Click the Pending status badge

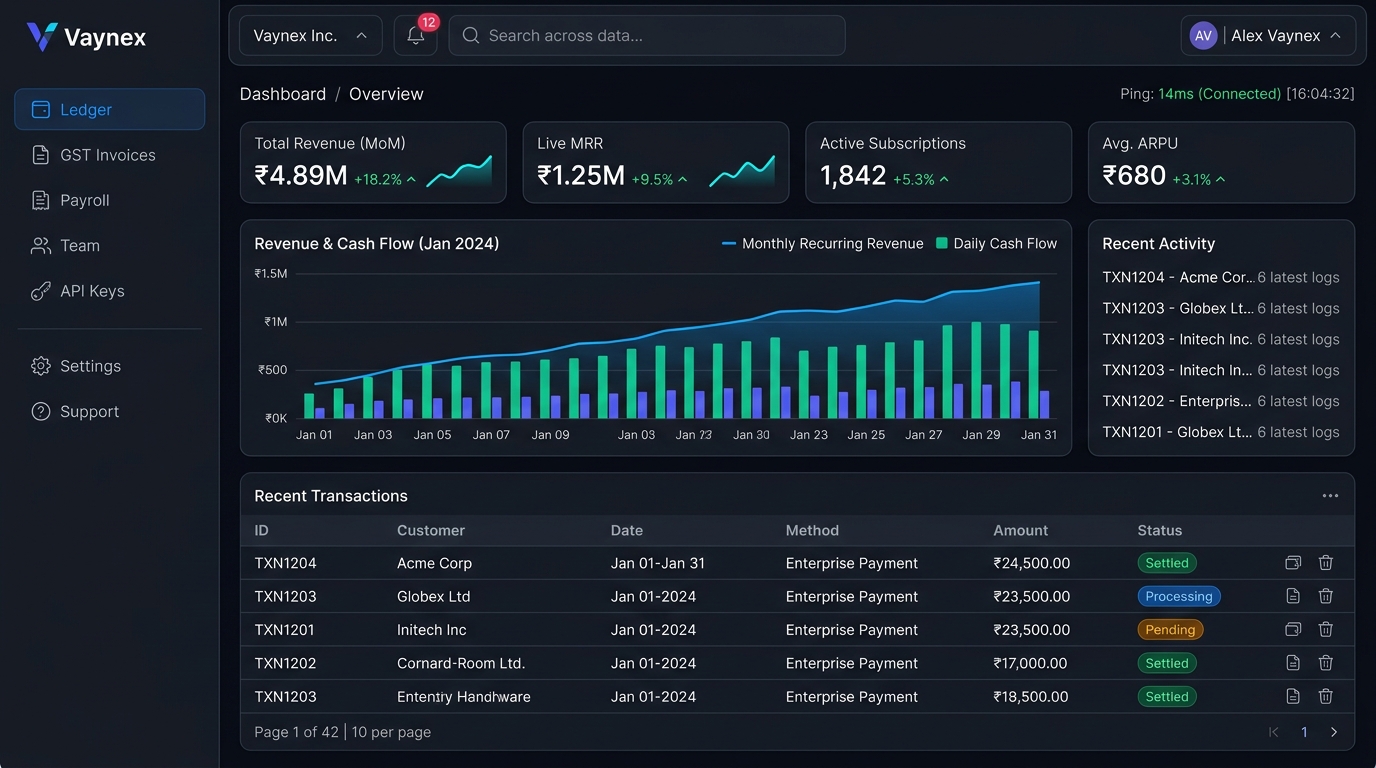tap(1170, 630)
